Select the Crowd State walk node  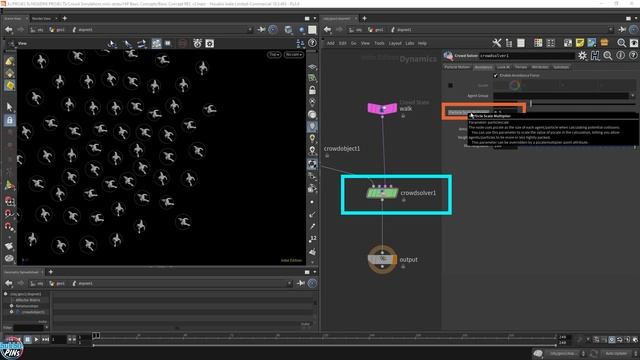(x=382, y=109)
